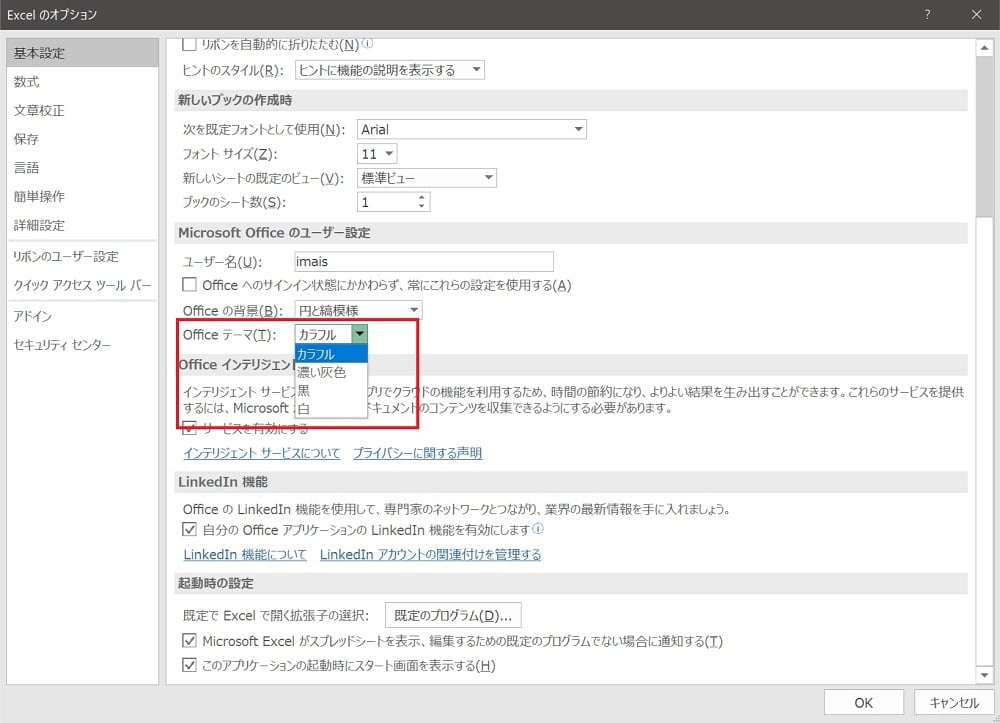
Task: Check the Office サインイン状態 settings checkbox
Action: (190, 285)
